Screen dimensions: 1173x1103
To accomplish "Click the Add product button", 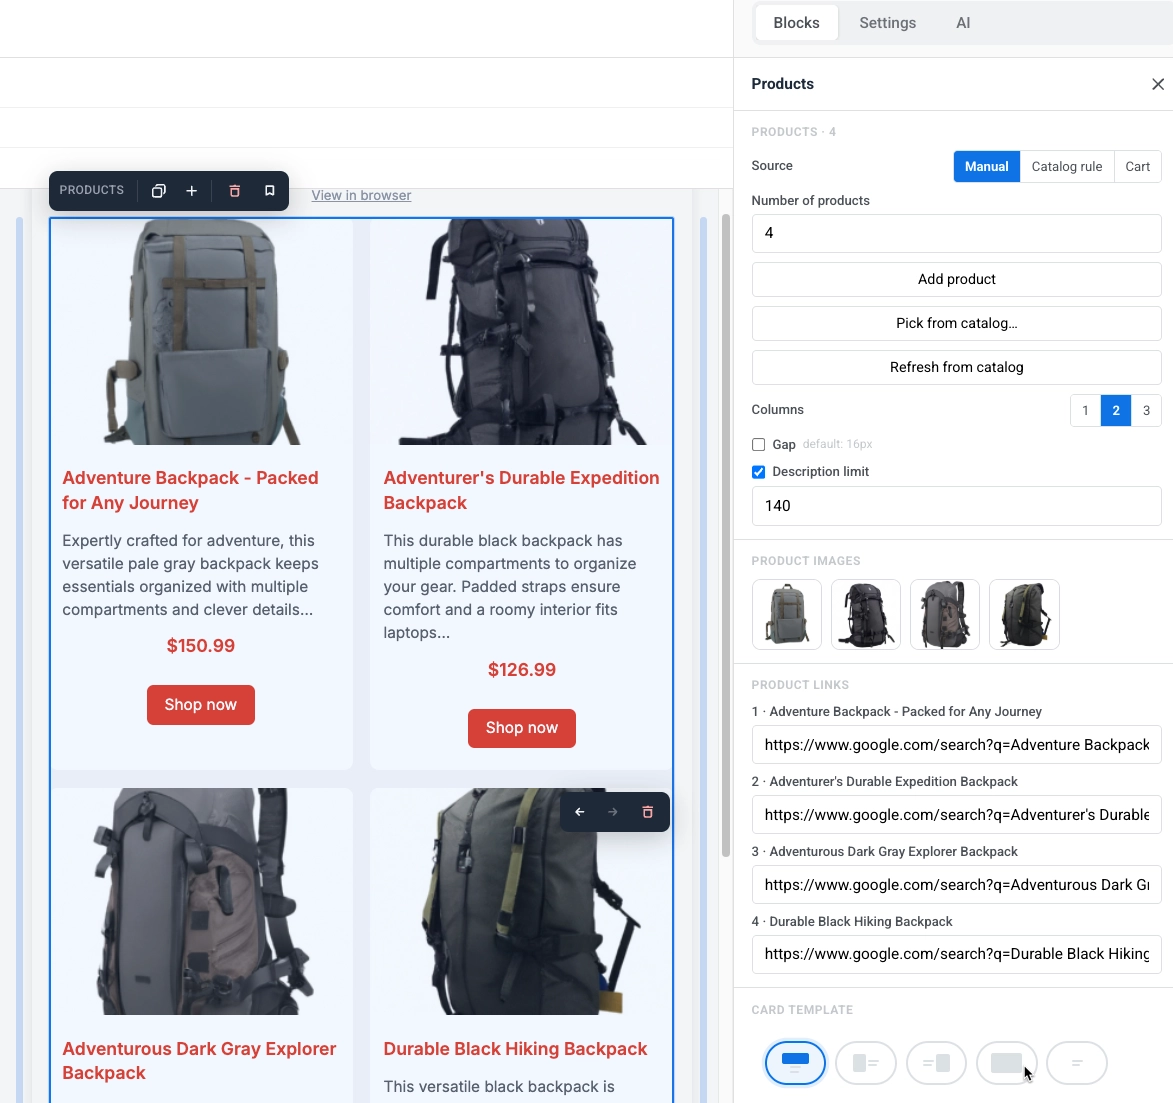I will click(956, 279).
